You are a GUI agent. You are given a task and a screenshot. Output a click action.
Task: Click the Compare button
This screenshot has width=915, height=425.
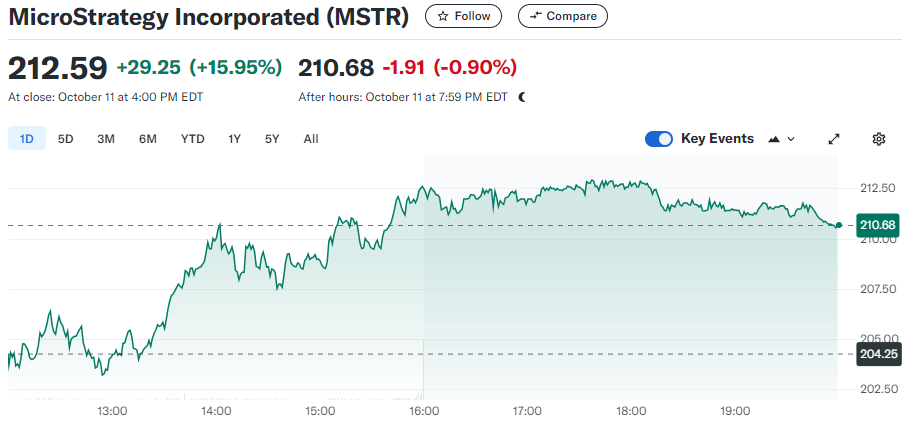(562, 16)
